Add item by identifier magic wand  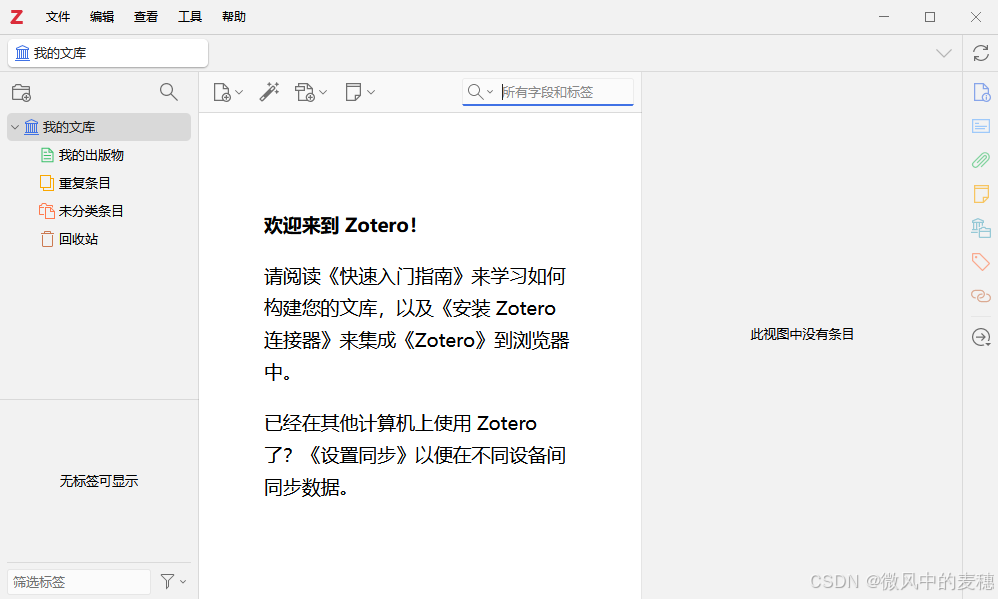coord(269,92)
